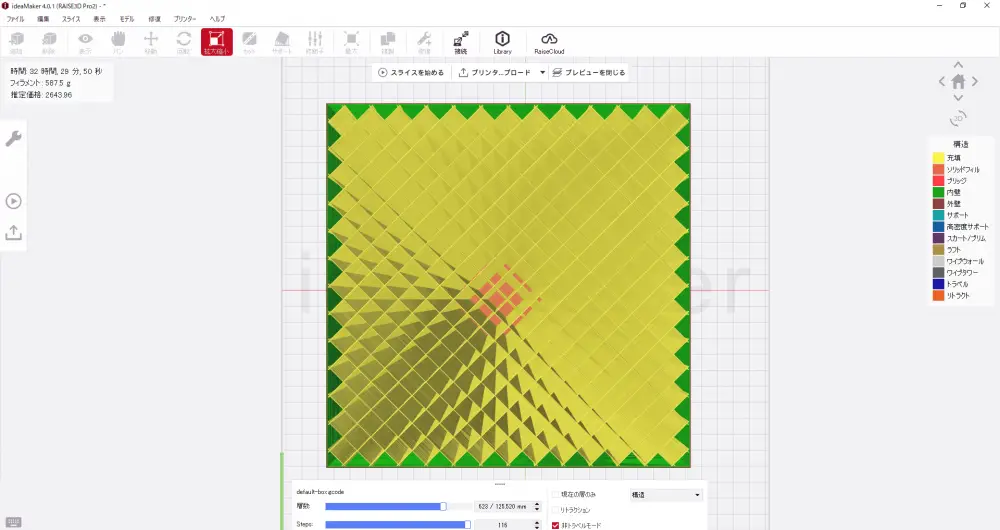Enable the 現在の層のみ checkbox
1000x530 pixels.
click(556, 494)
